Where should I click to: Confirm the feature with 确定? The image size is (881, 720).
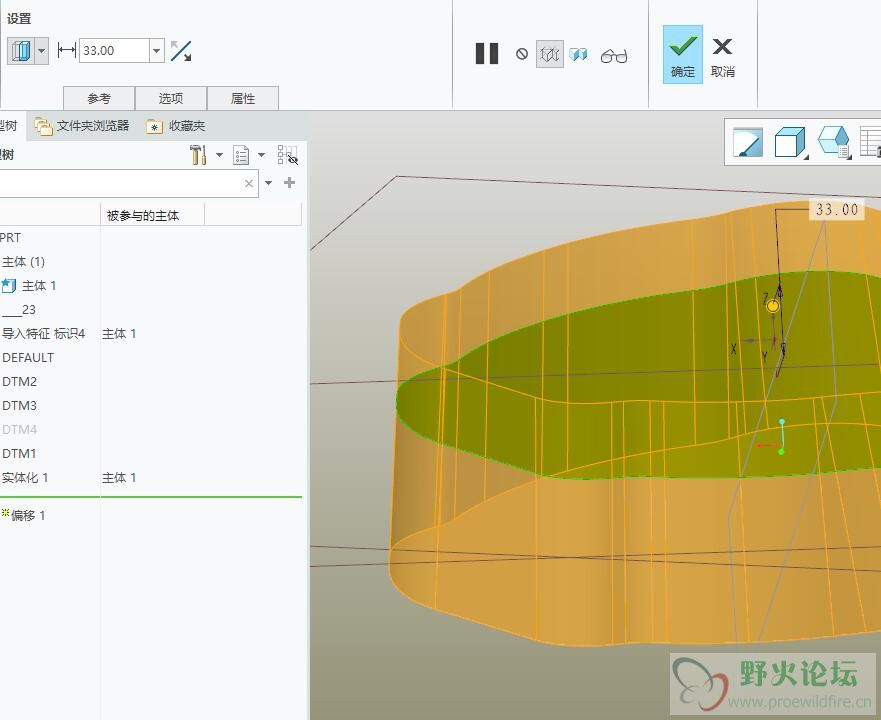pos(683,55)
